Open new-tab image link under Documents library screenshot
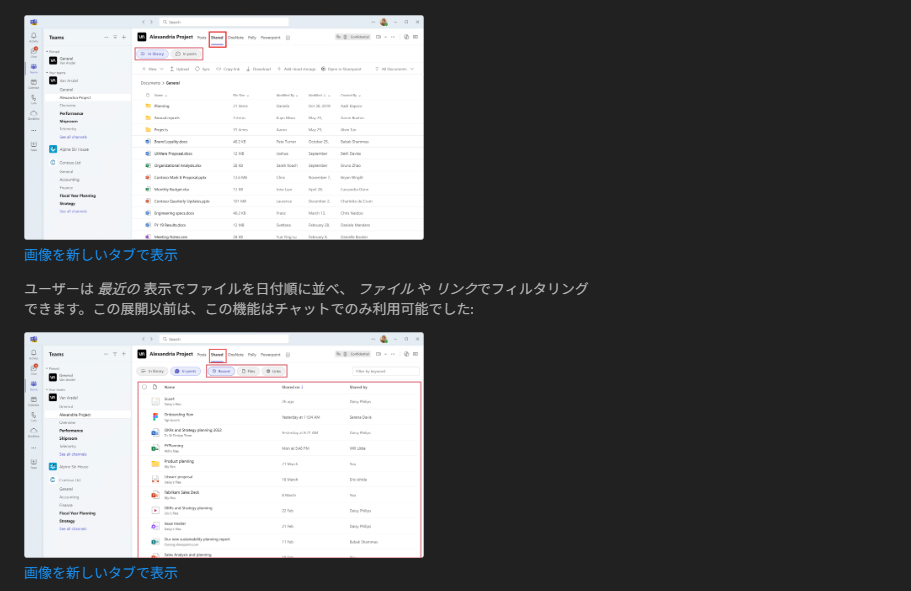Screen dimensions: 911x591 [x=100, y=255]
